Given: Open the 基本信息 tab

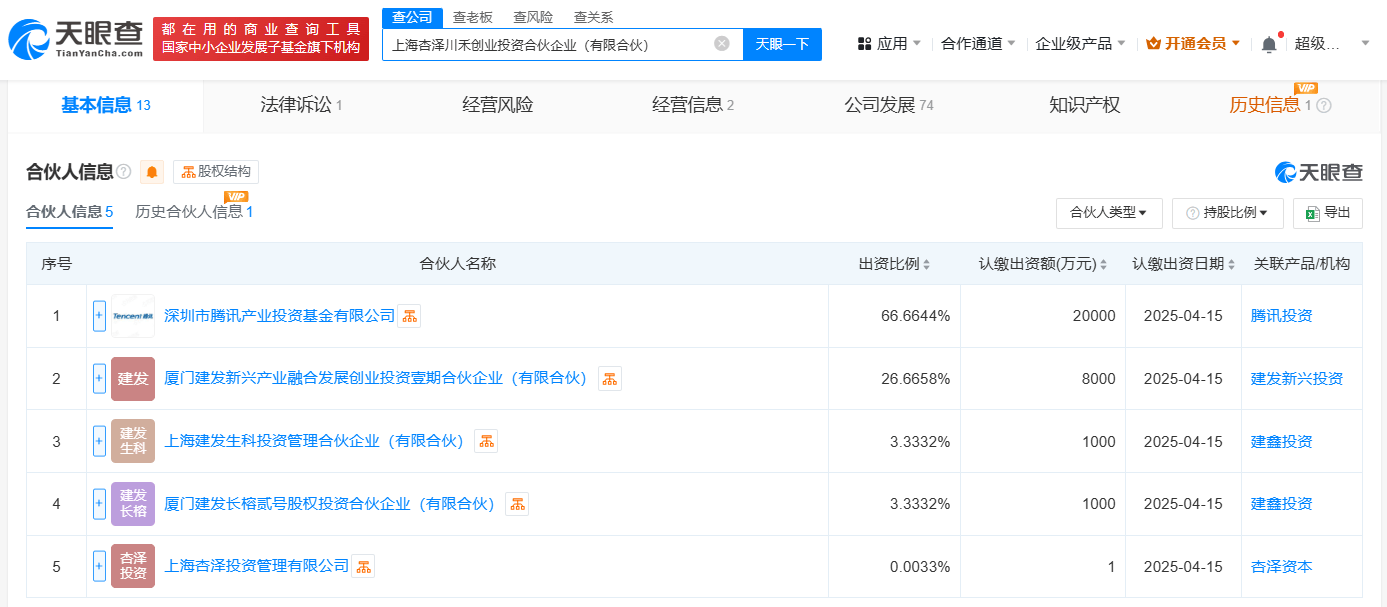Looking at the screenshot, I should tap(105, 105).
